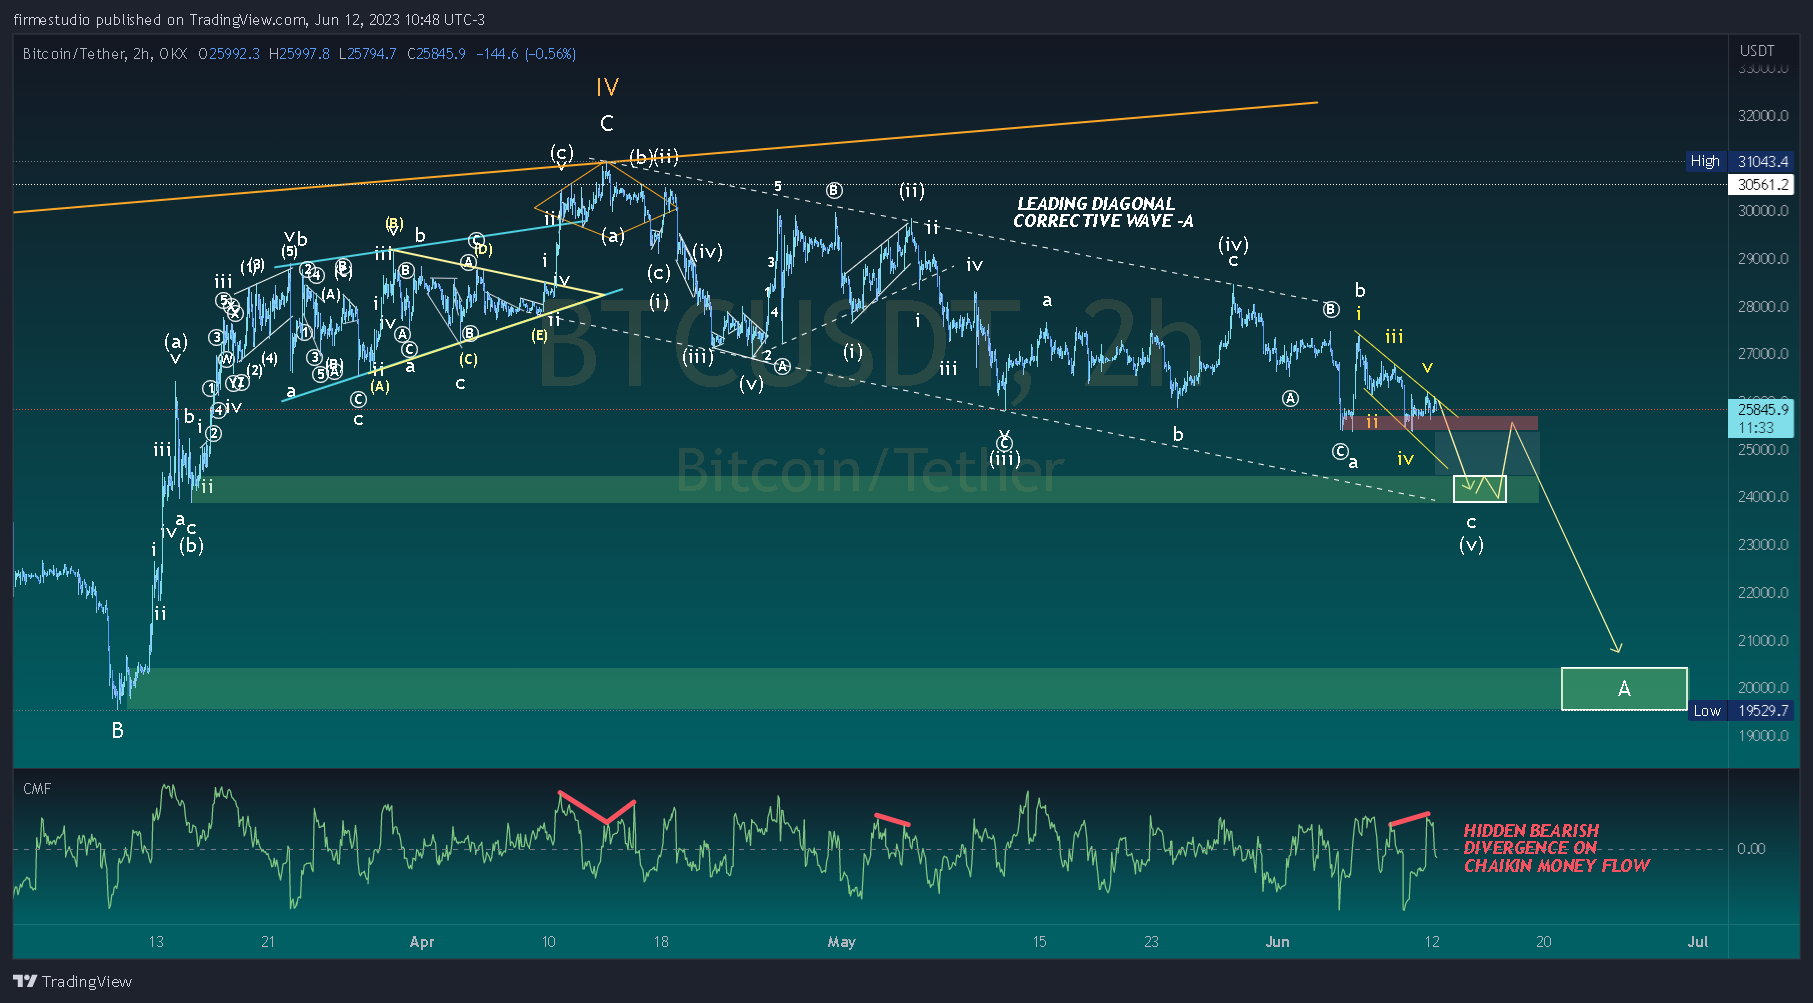1813x1003 pixels.
Task: Click the 13 date on time axis
Action: pyautogui.click(x=156, y=942)
